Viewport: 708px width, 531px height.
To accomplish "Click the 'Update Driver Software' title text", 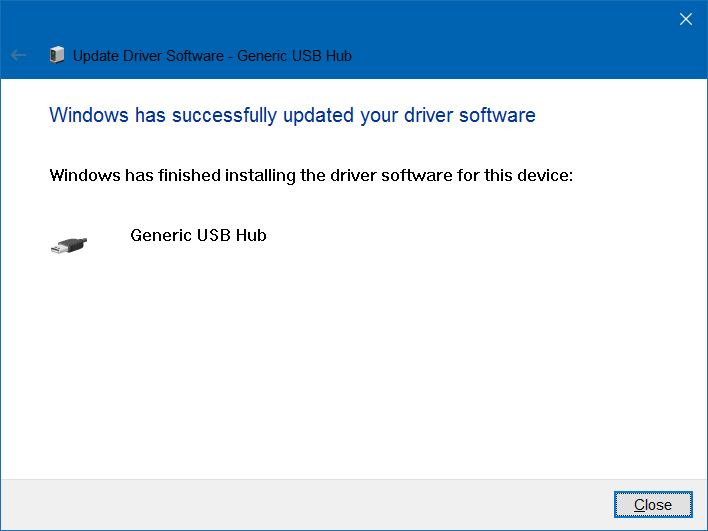I will pos(146,56).
